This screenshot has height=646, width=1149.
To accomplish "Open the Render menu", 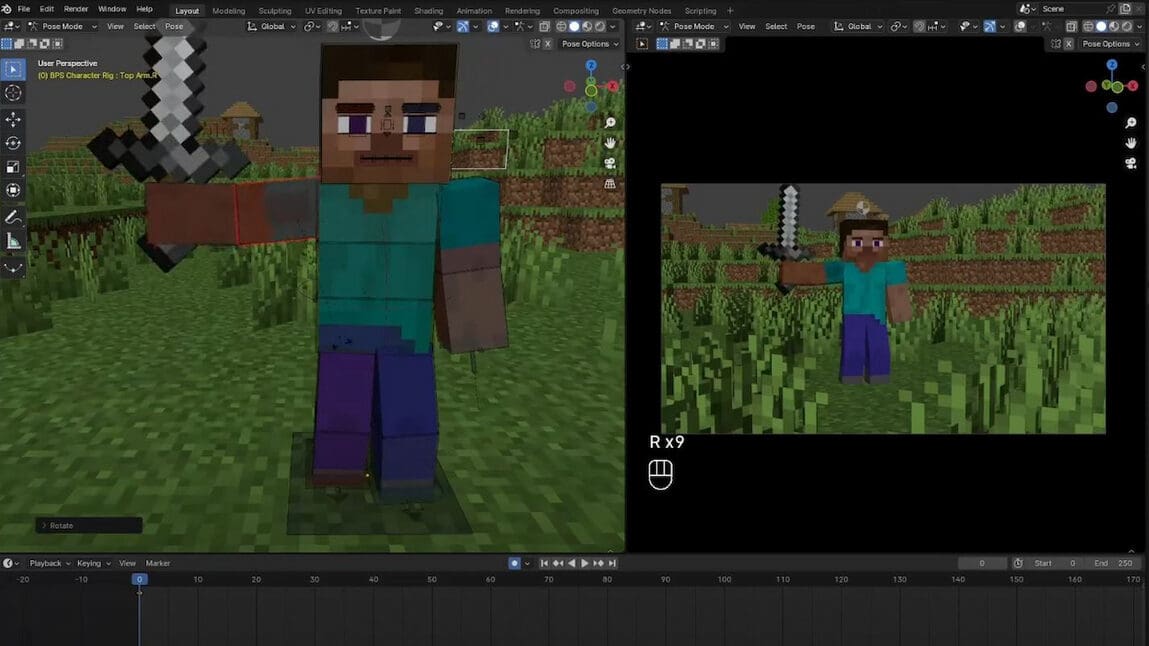I will pyautogui.click(x=75, y=9).
